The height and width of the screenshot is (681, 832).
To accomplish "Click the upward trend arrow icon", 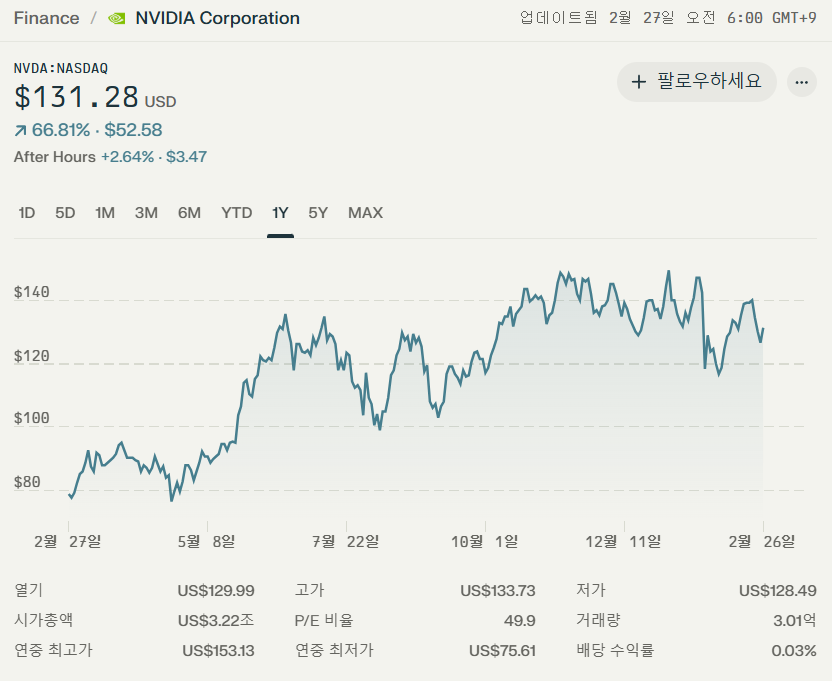I will pyautogui.click(x=20, y=131).
